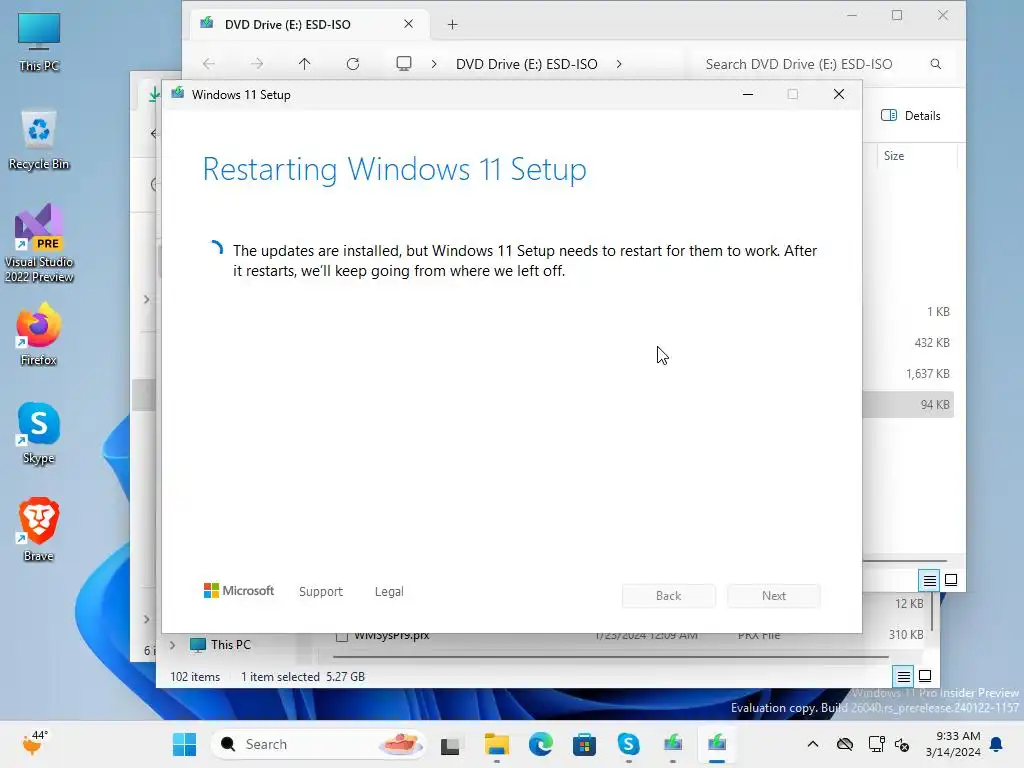
Task: Add a new File Explorer tab
Action: coord(452,25)
